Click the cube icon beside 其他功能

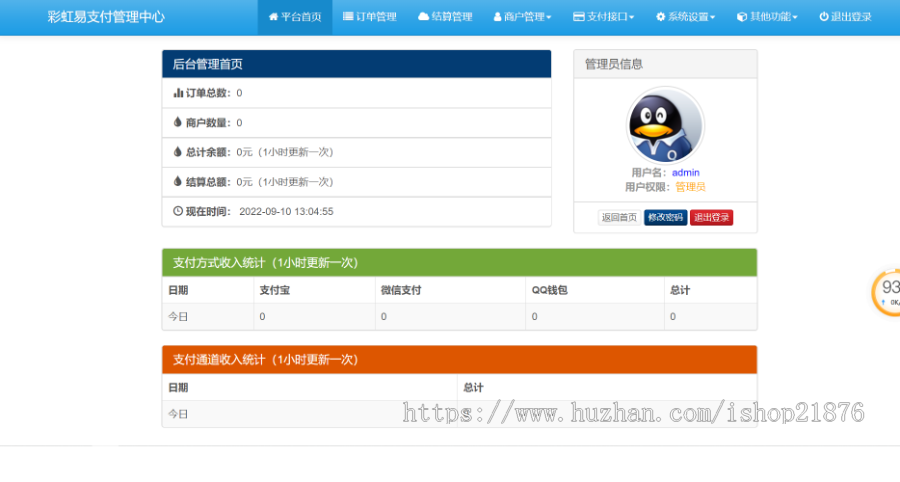coord(742,17)
